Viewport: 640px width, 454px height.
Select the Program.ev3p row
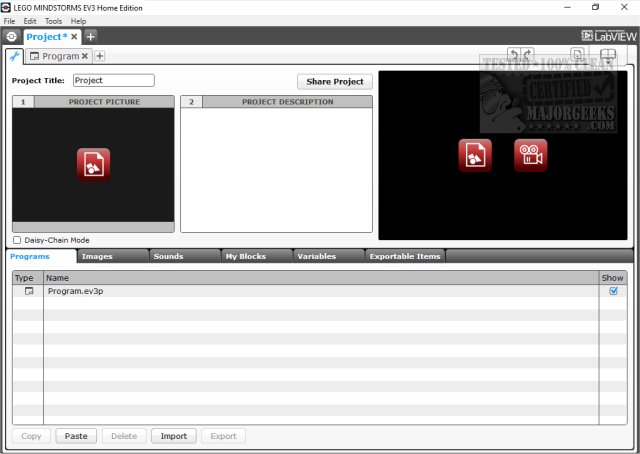[x=320, y=291]
